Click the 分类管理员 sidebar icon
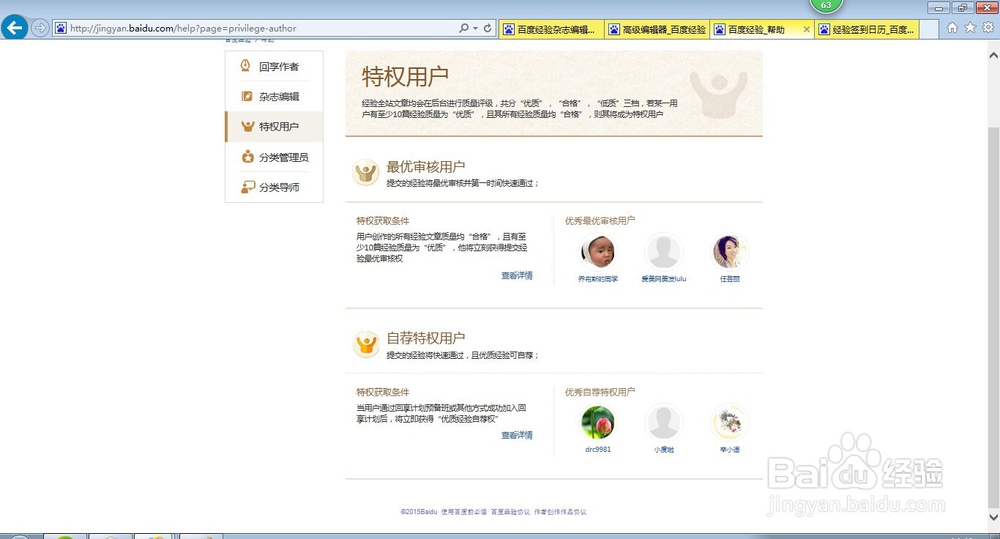 point(247,156)
